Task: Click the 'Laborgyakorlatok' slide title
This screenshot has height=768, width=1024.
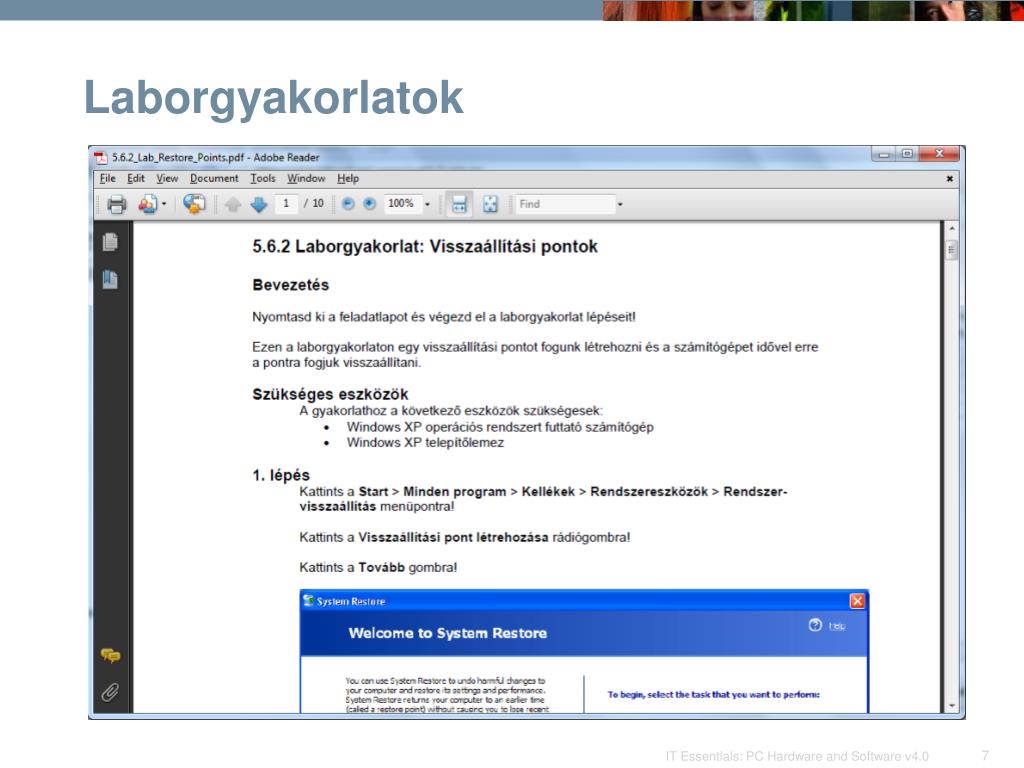Action: pyautogui.click(x=274, y=98)
